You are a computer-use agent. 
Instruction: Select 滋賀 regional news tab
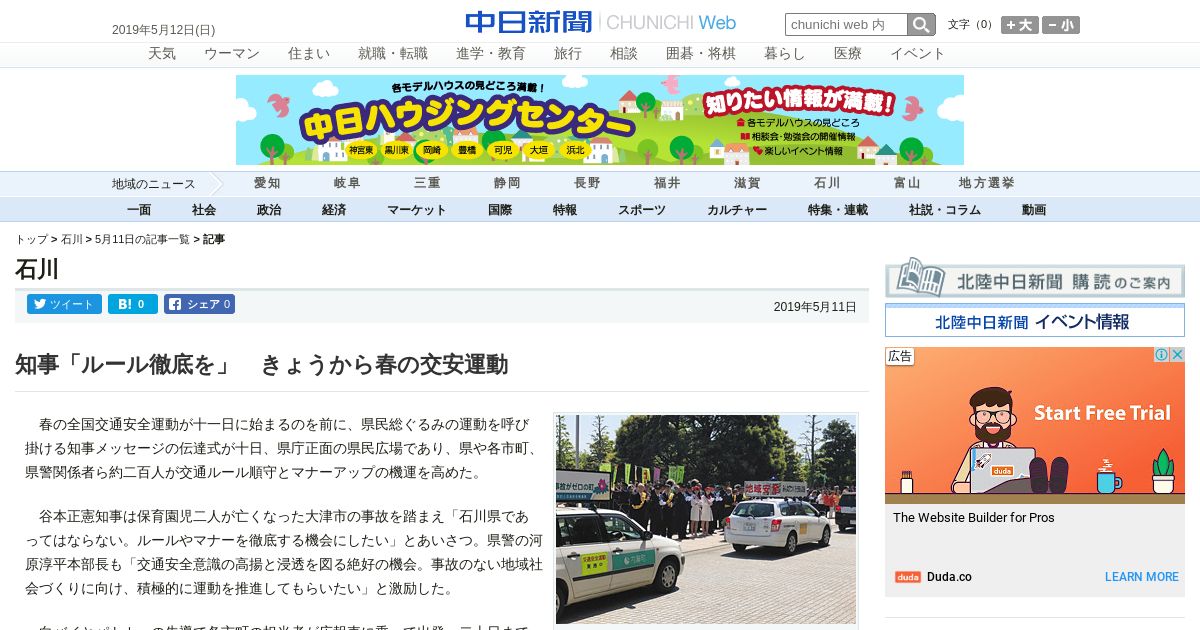[x=747, y=184]
